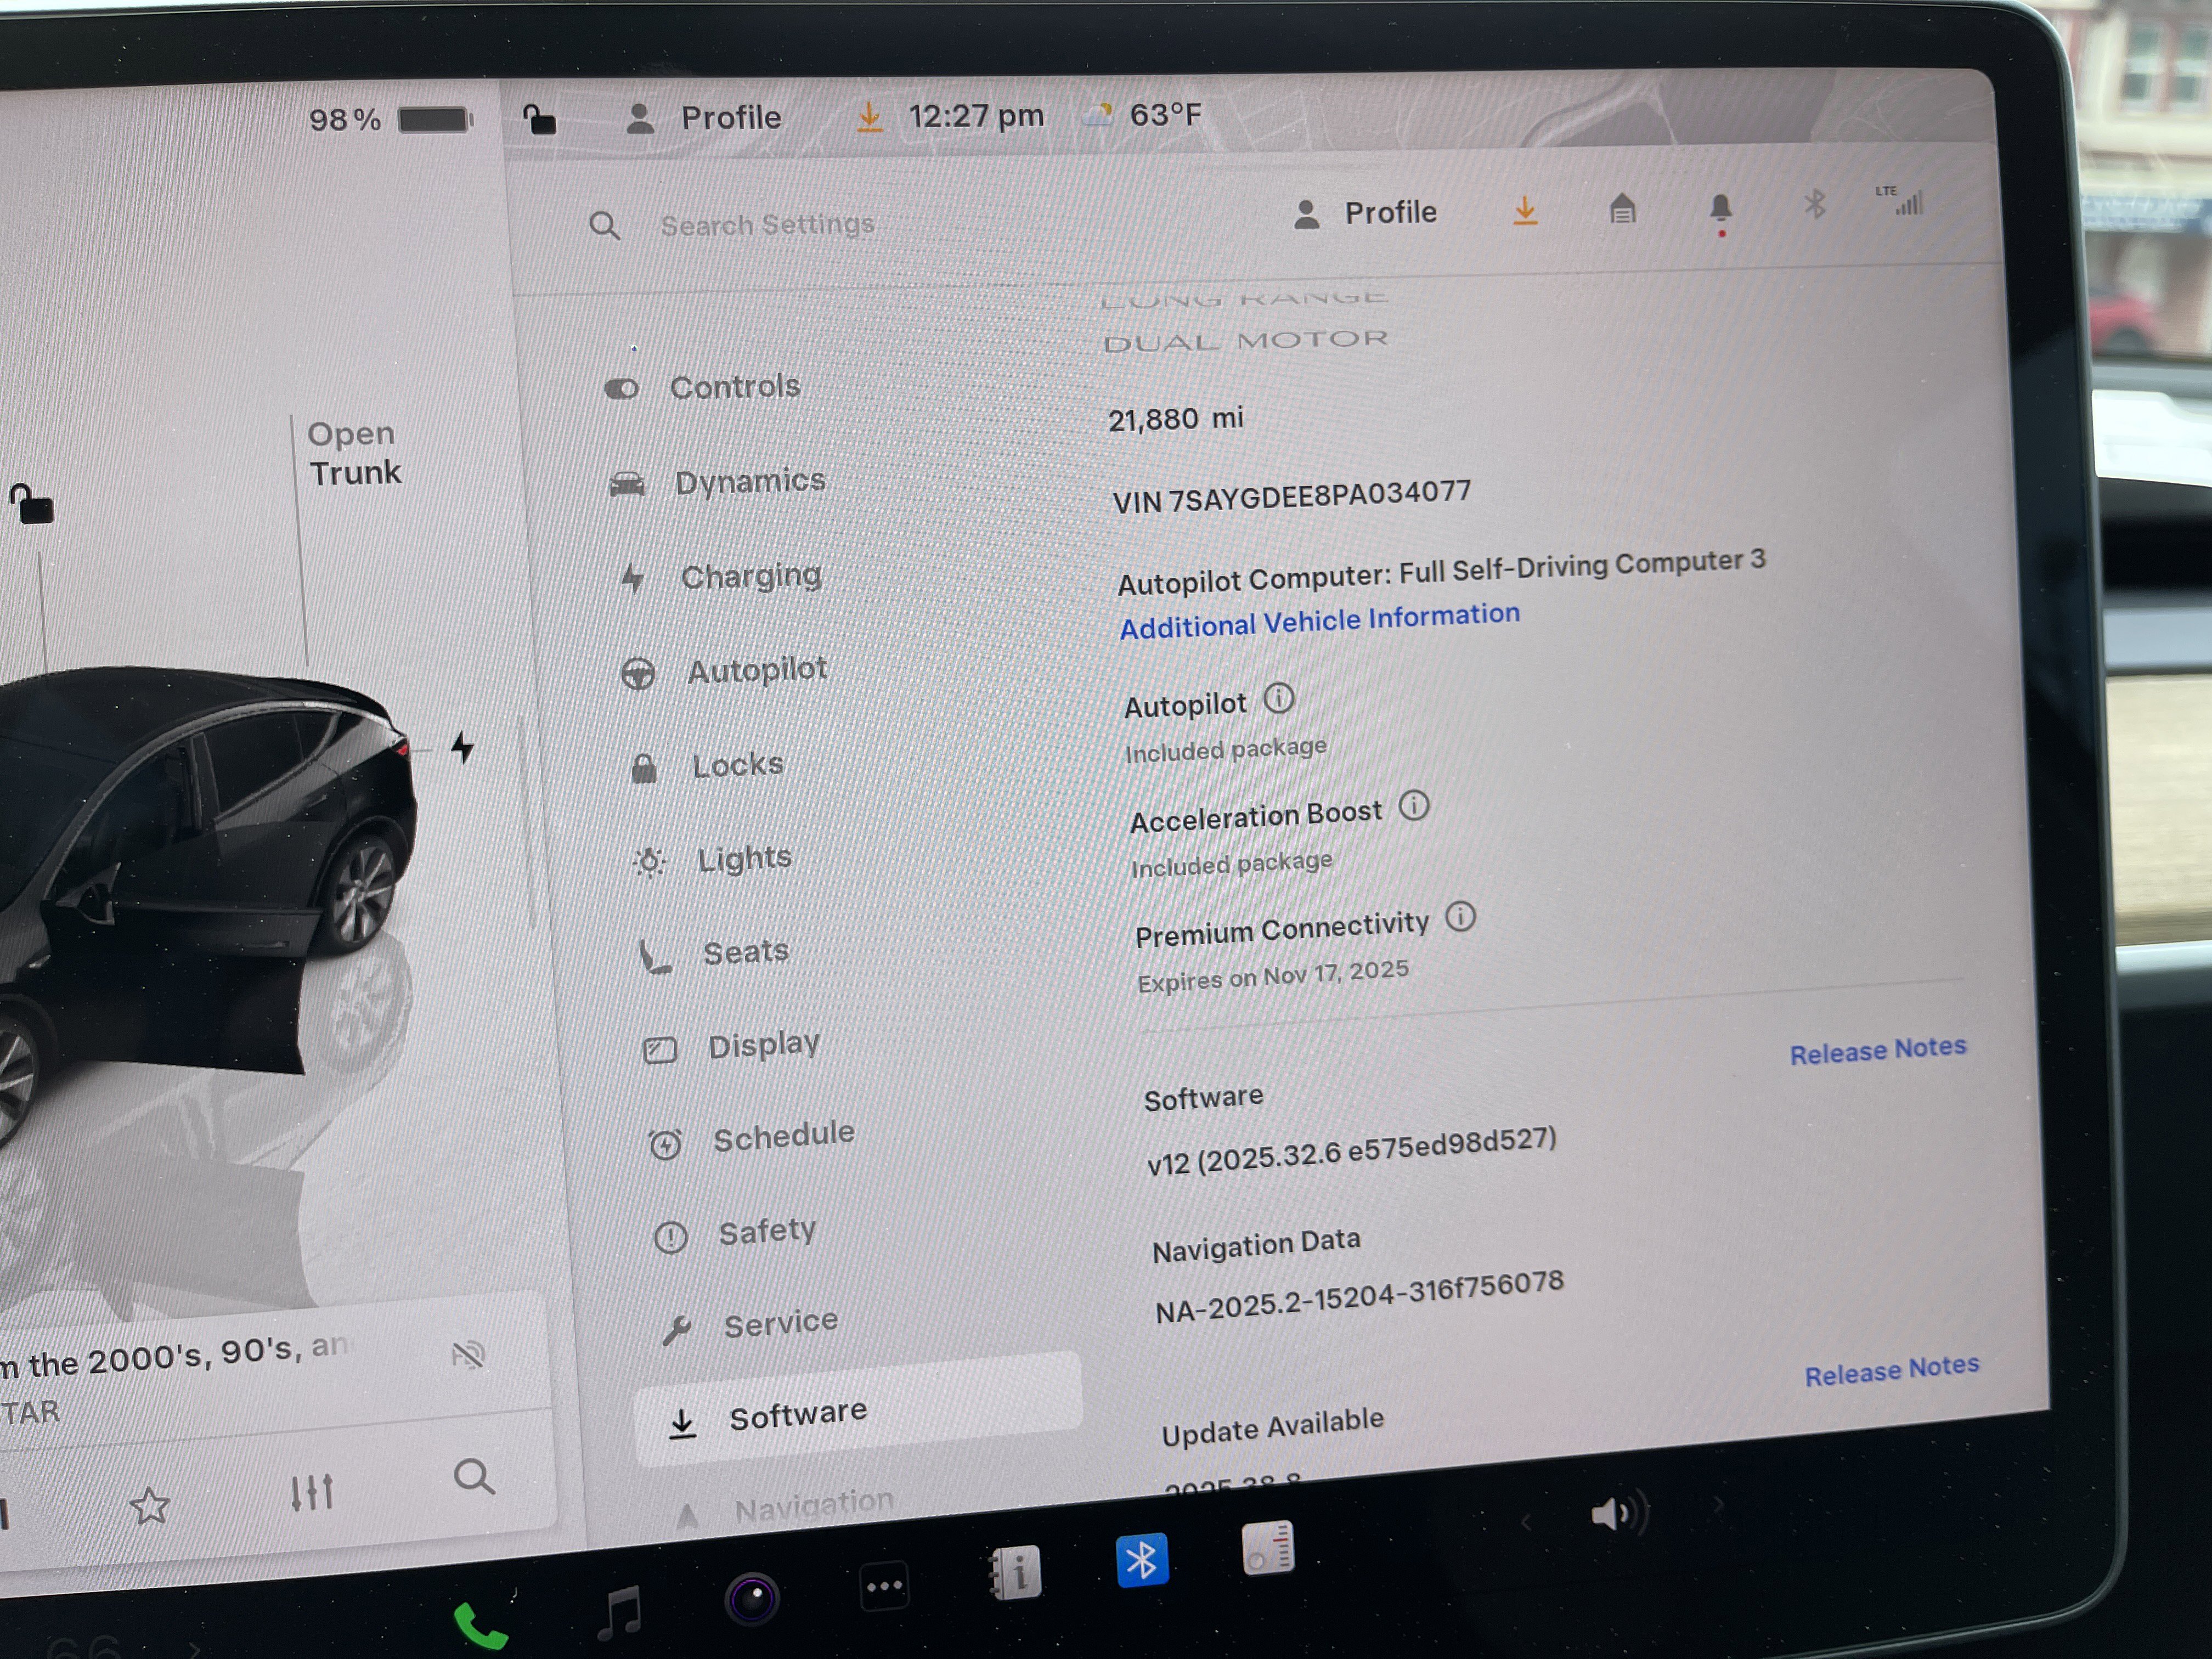
Task: Open the Charging settings menu
Action: pos(750,576)
